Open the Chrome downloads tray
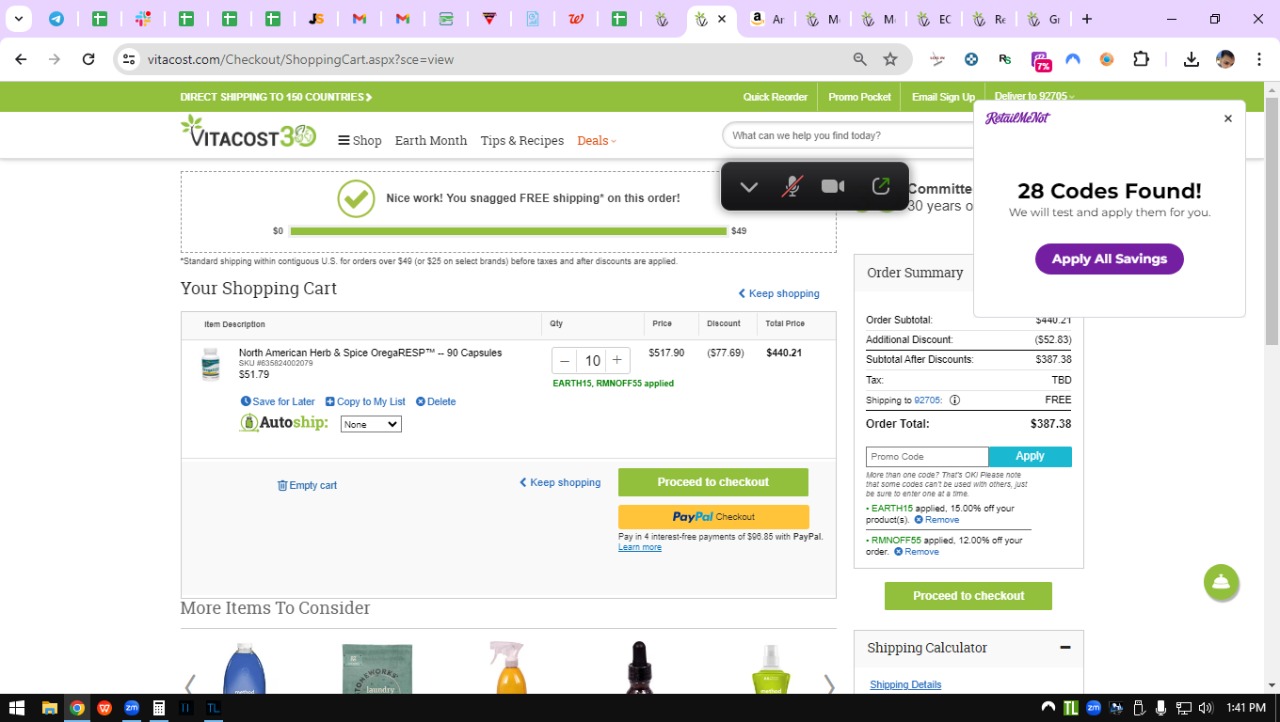 click(x=1191, y=59)
